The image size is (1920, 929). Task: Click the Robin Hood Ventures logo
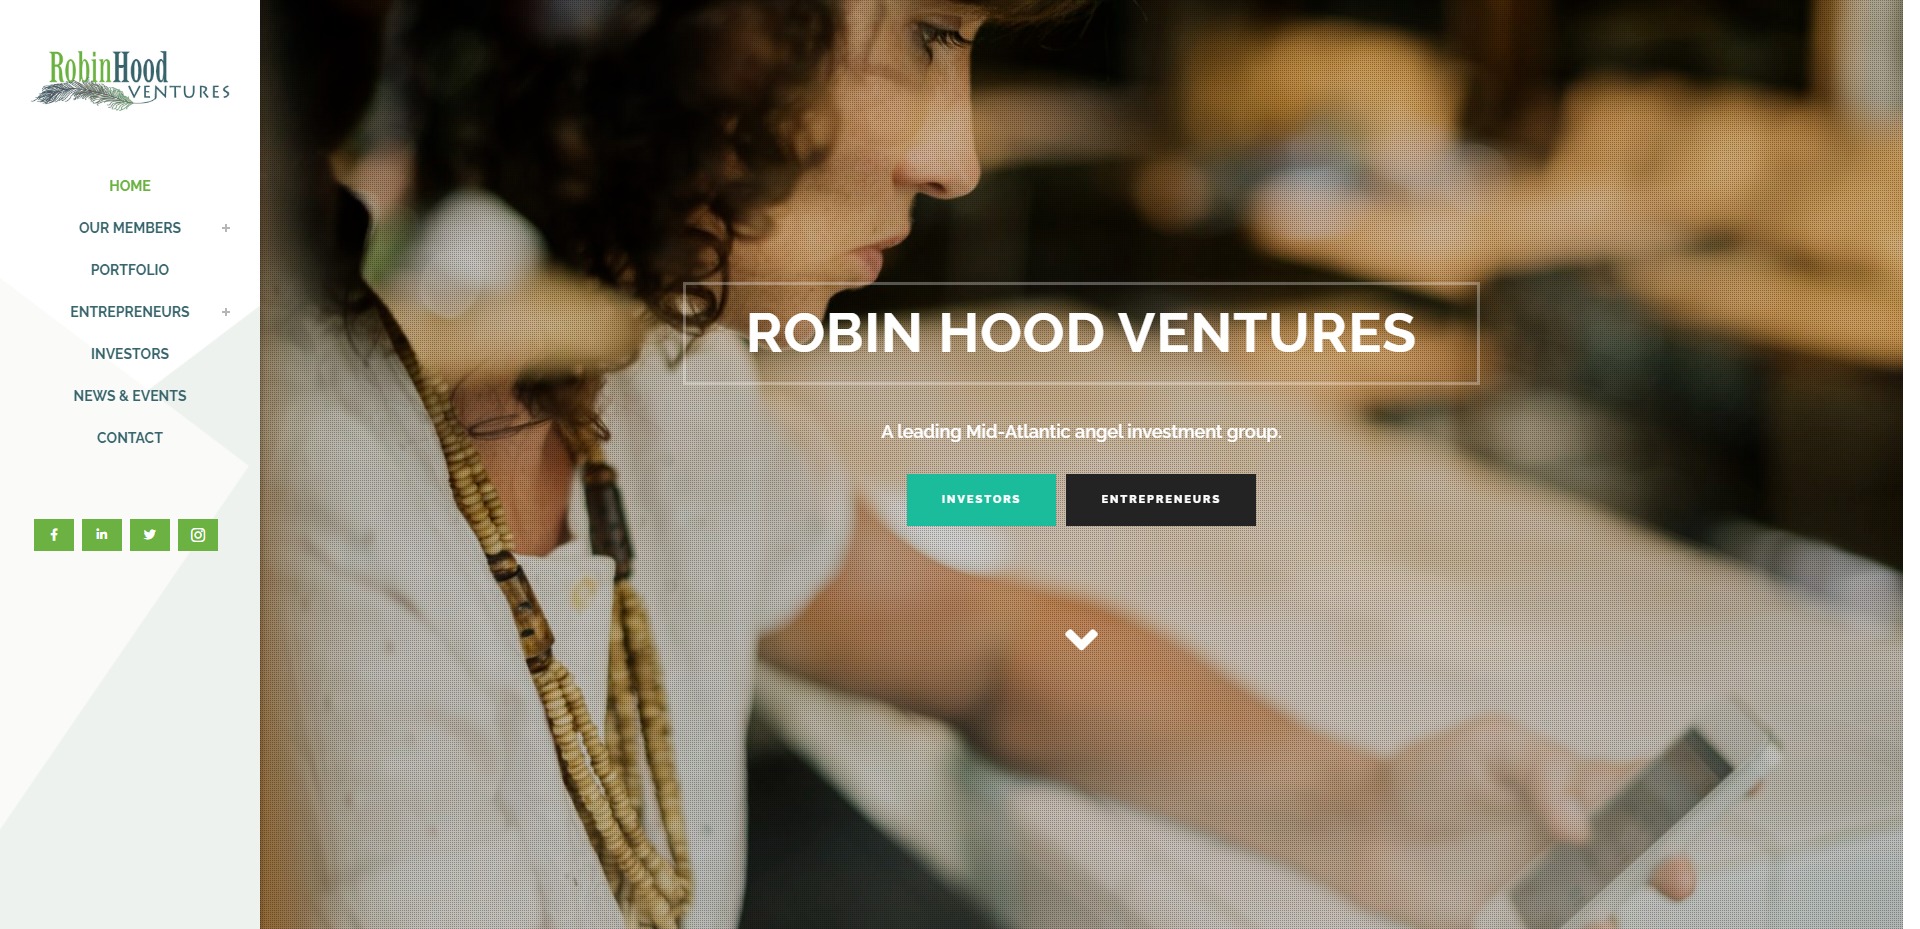(x=130, y=80)
